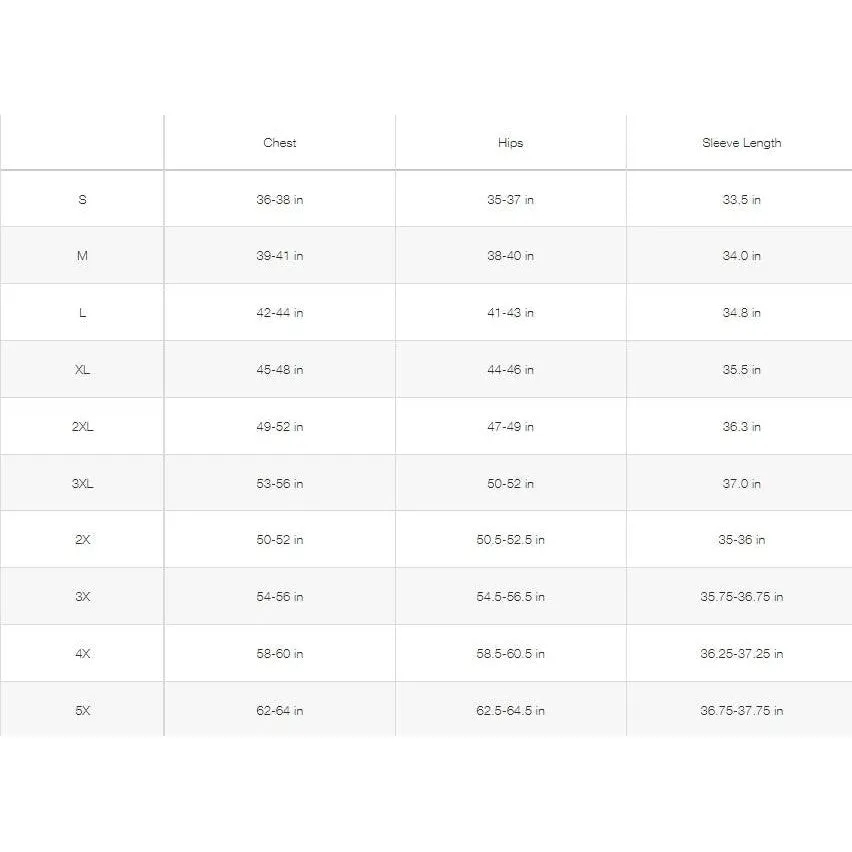Select the 2X size row label
852x852 pixels.
(x=82, y=540)
